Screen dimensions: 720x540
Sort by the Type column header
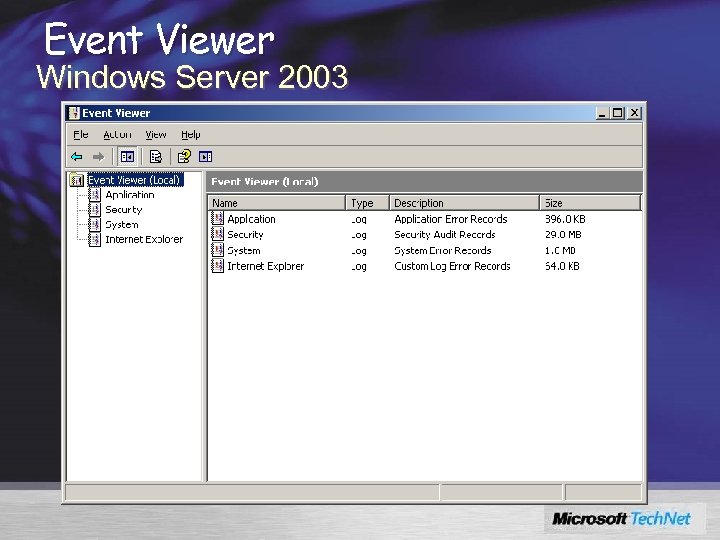pos(368,203)
